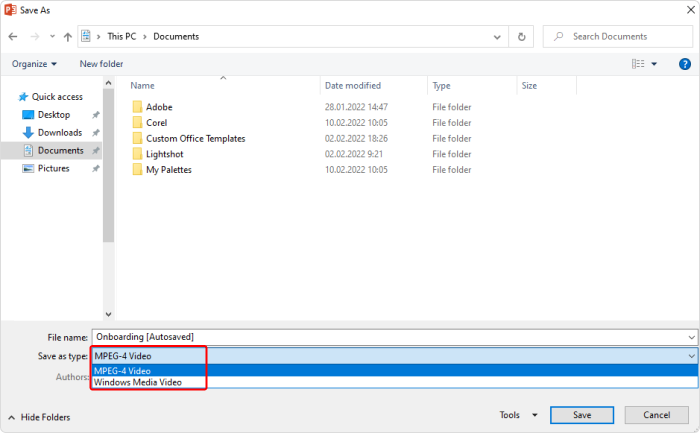
Task: Open recent locations dropdown arrow
Action: pyautogui.click(x=52, y=37)
